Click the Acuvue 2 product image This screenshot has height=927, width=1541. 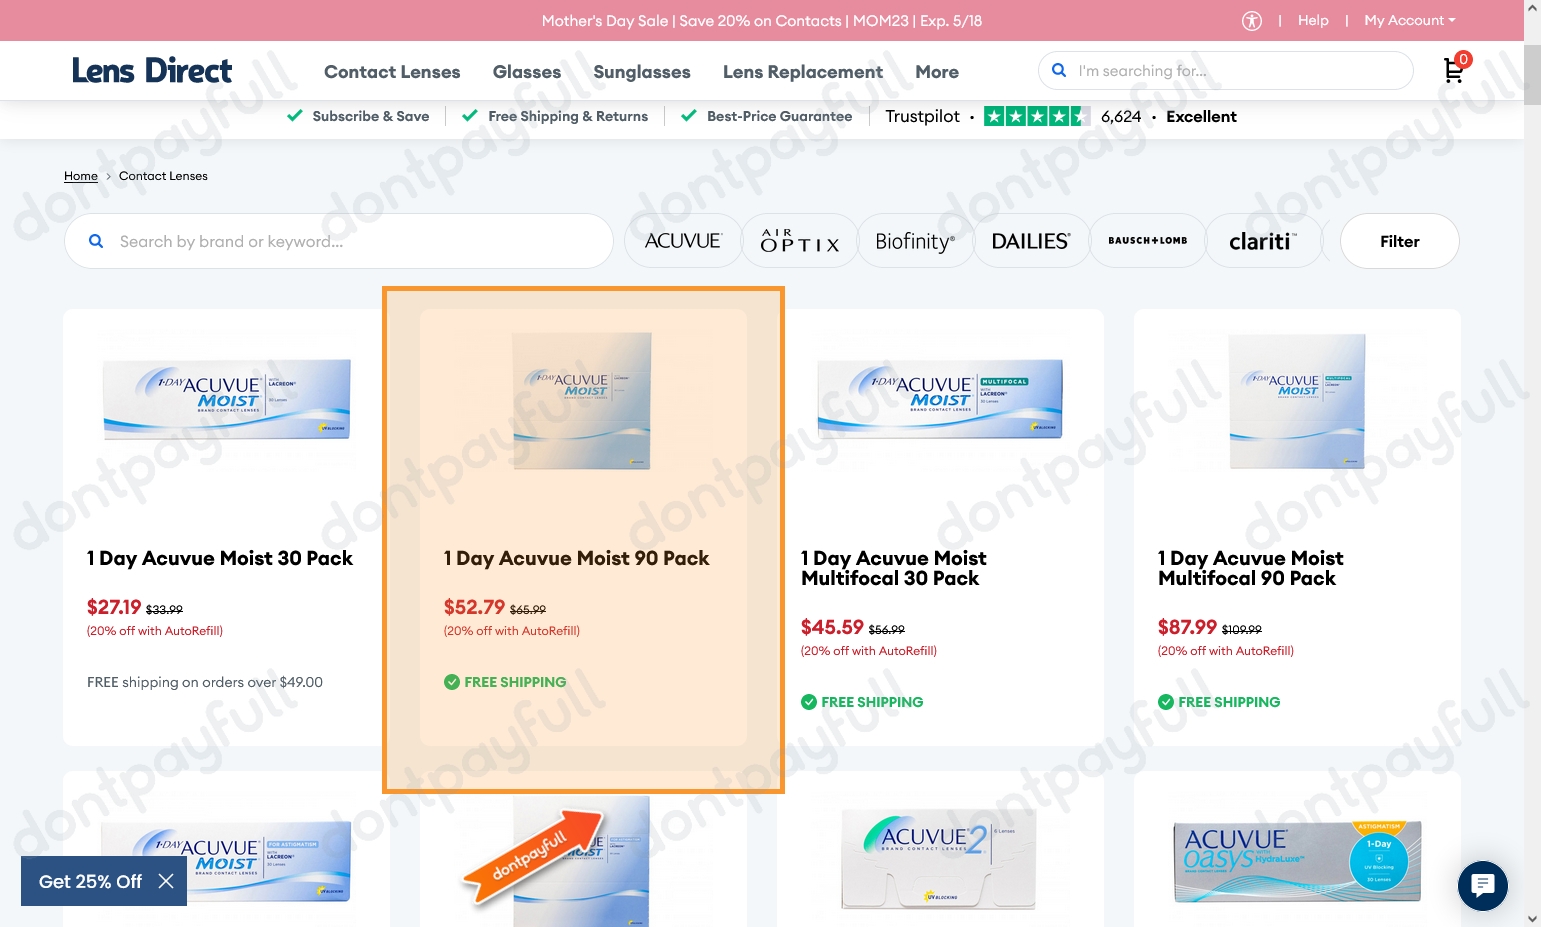pos(939,859)
